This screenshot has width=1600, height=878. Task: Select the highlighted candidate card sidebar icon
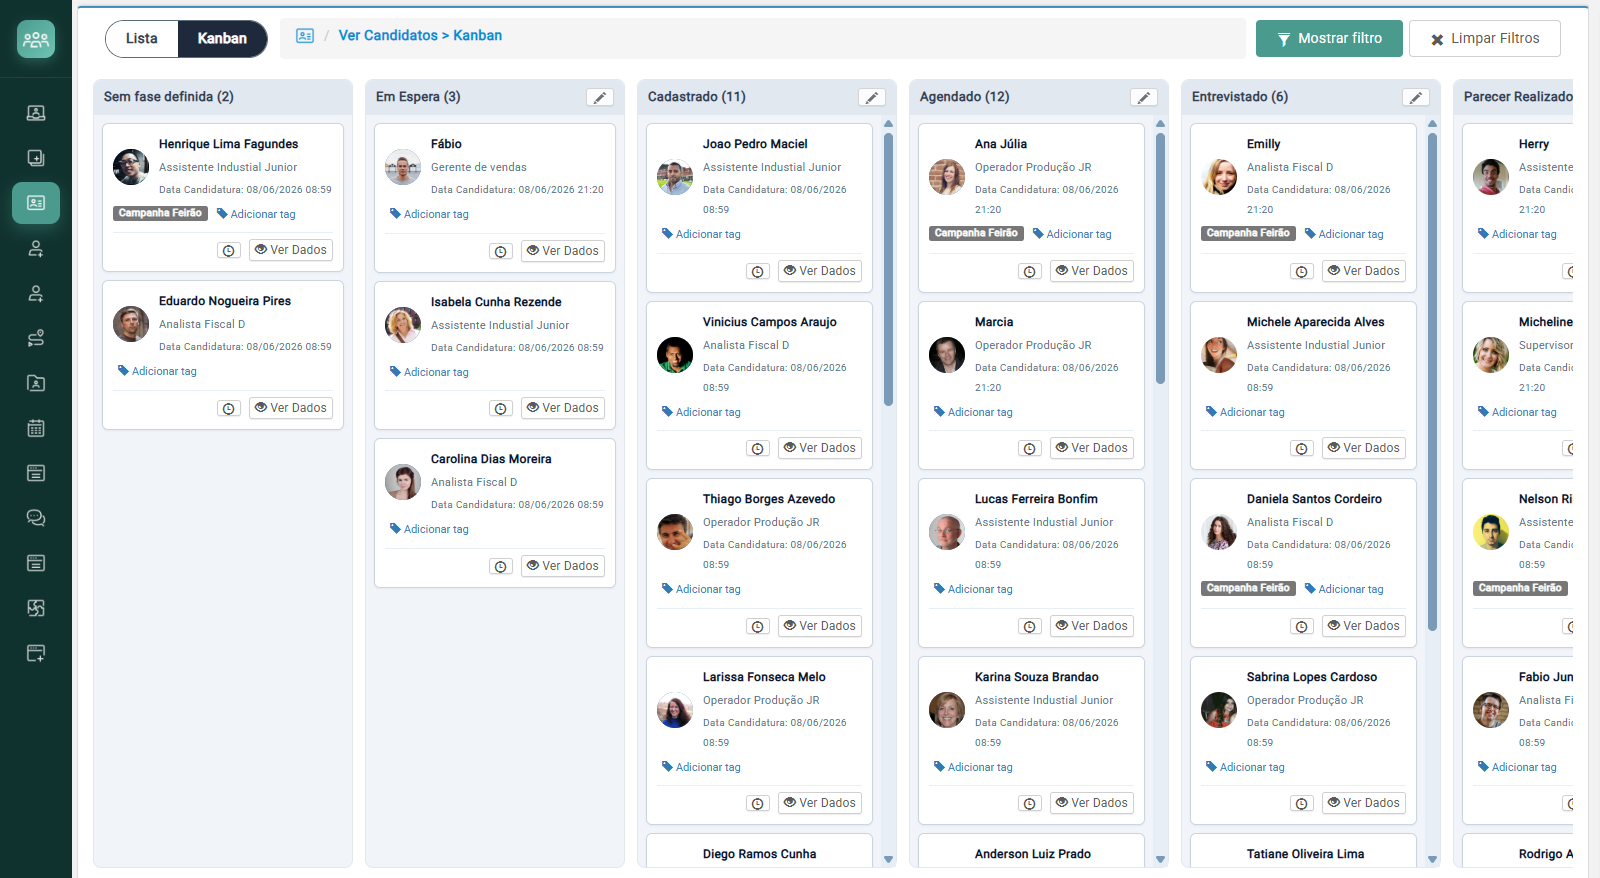click(x=36, y=203)
